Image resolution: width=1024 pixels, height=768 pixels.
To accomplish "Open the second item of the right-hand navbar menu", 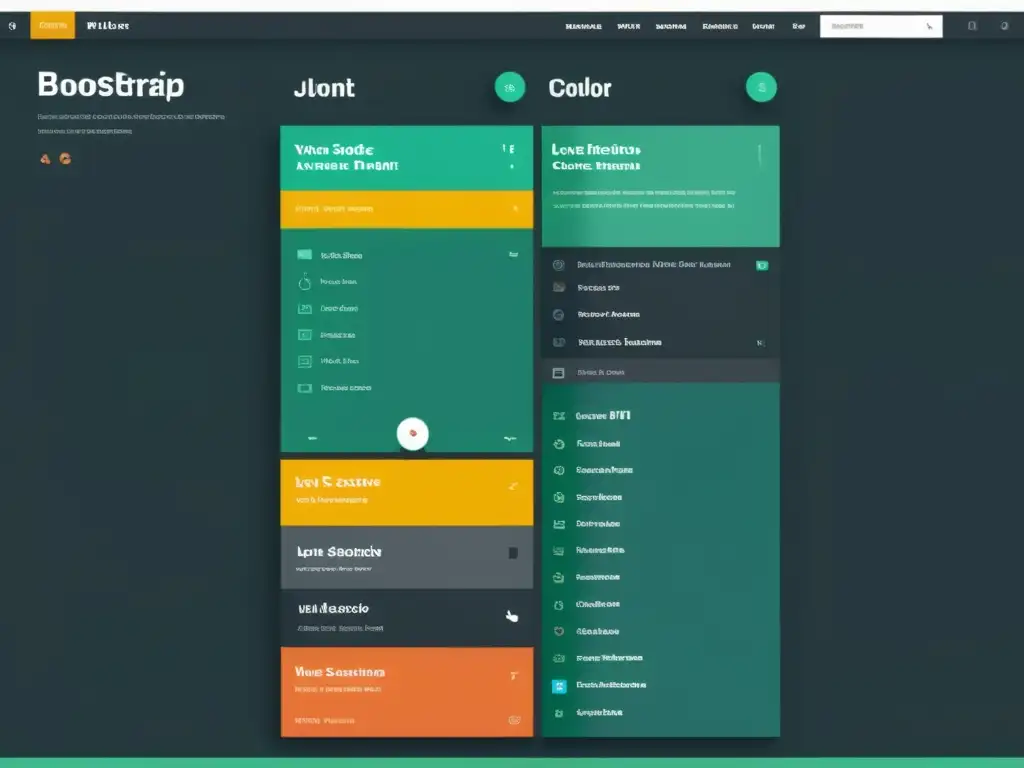I will click(628, 26).
